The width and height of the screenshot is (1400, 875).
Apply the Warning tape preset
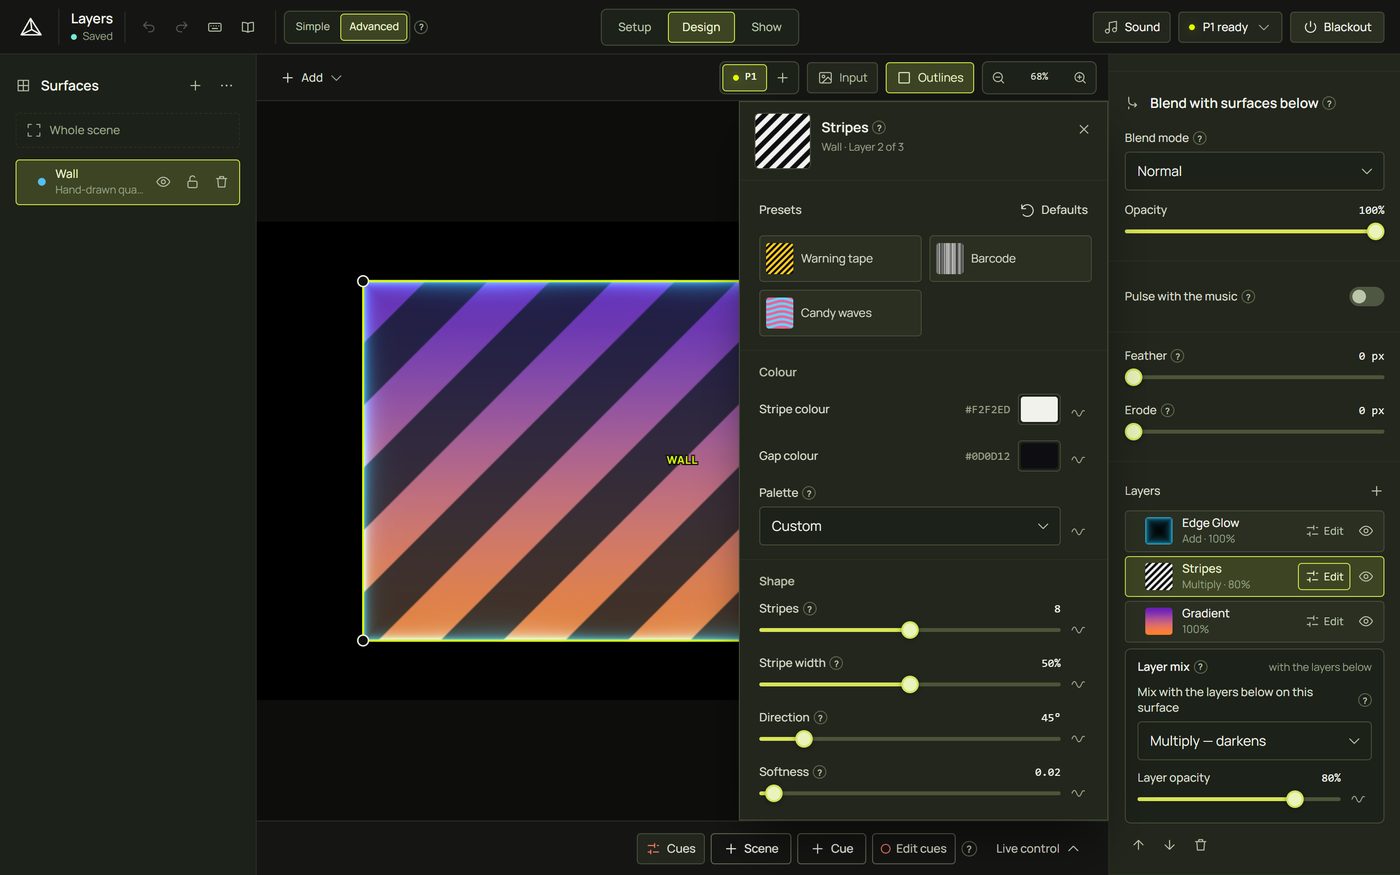pos(840,259)
